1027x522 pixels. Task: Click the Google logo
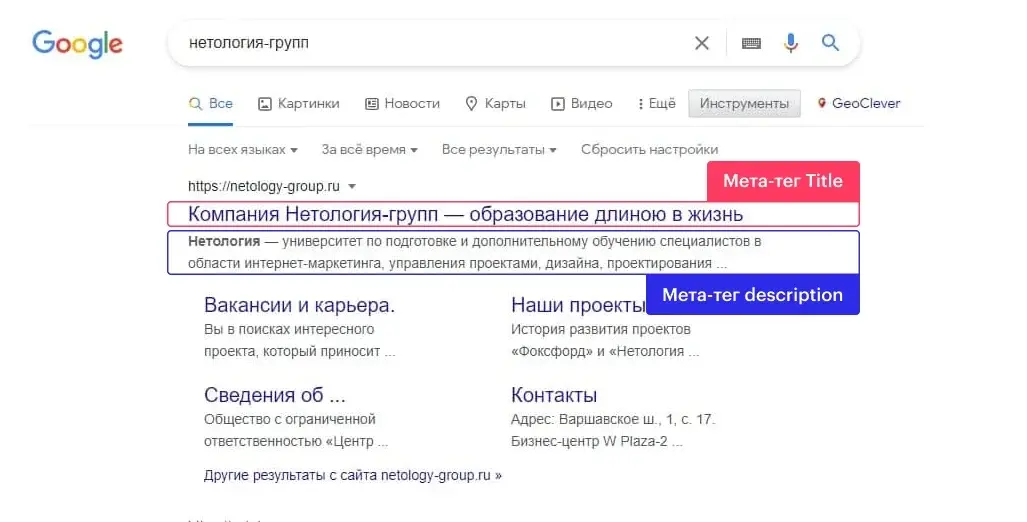pyautogui.click(x=77, y=44)
